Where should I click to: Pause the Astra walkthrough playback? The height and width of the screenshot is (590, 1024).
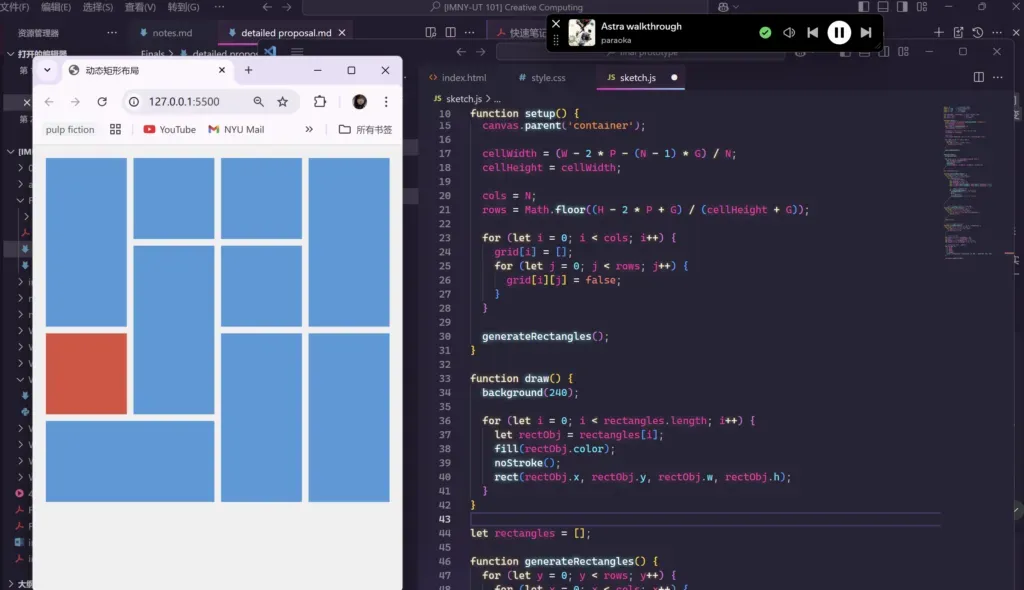tap(839, 32)
